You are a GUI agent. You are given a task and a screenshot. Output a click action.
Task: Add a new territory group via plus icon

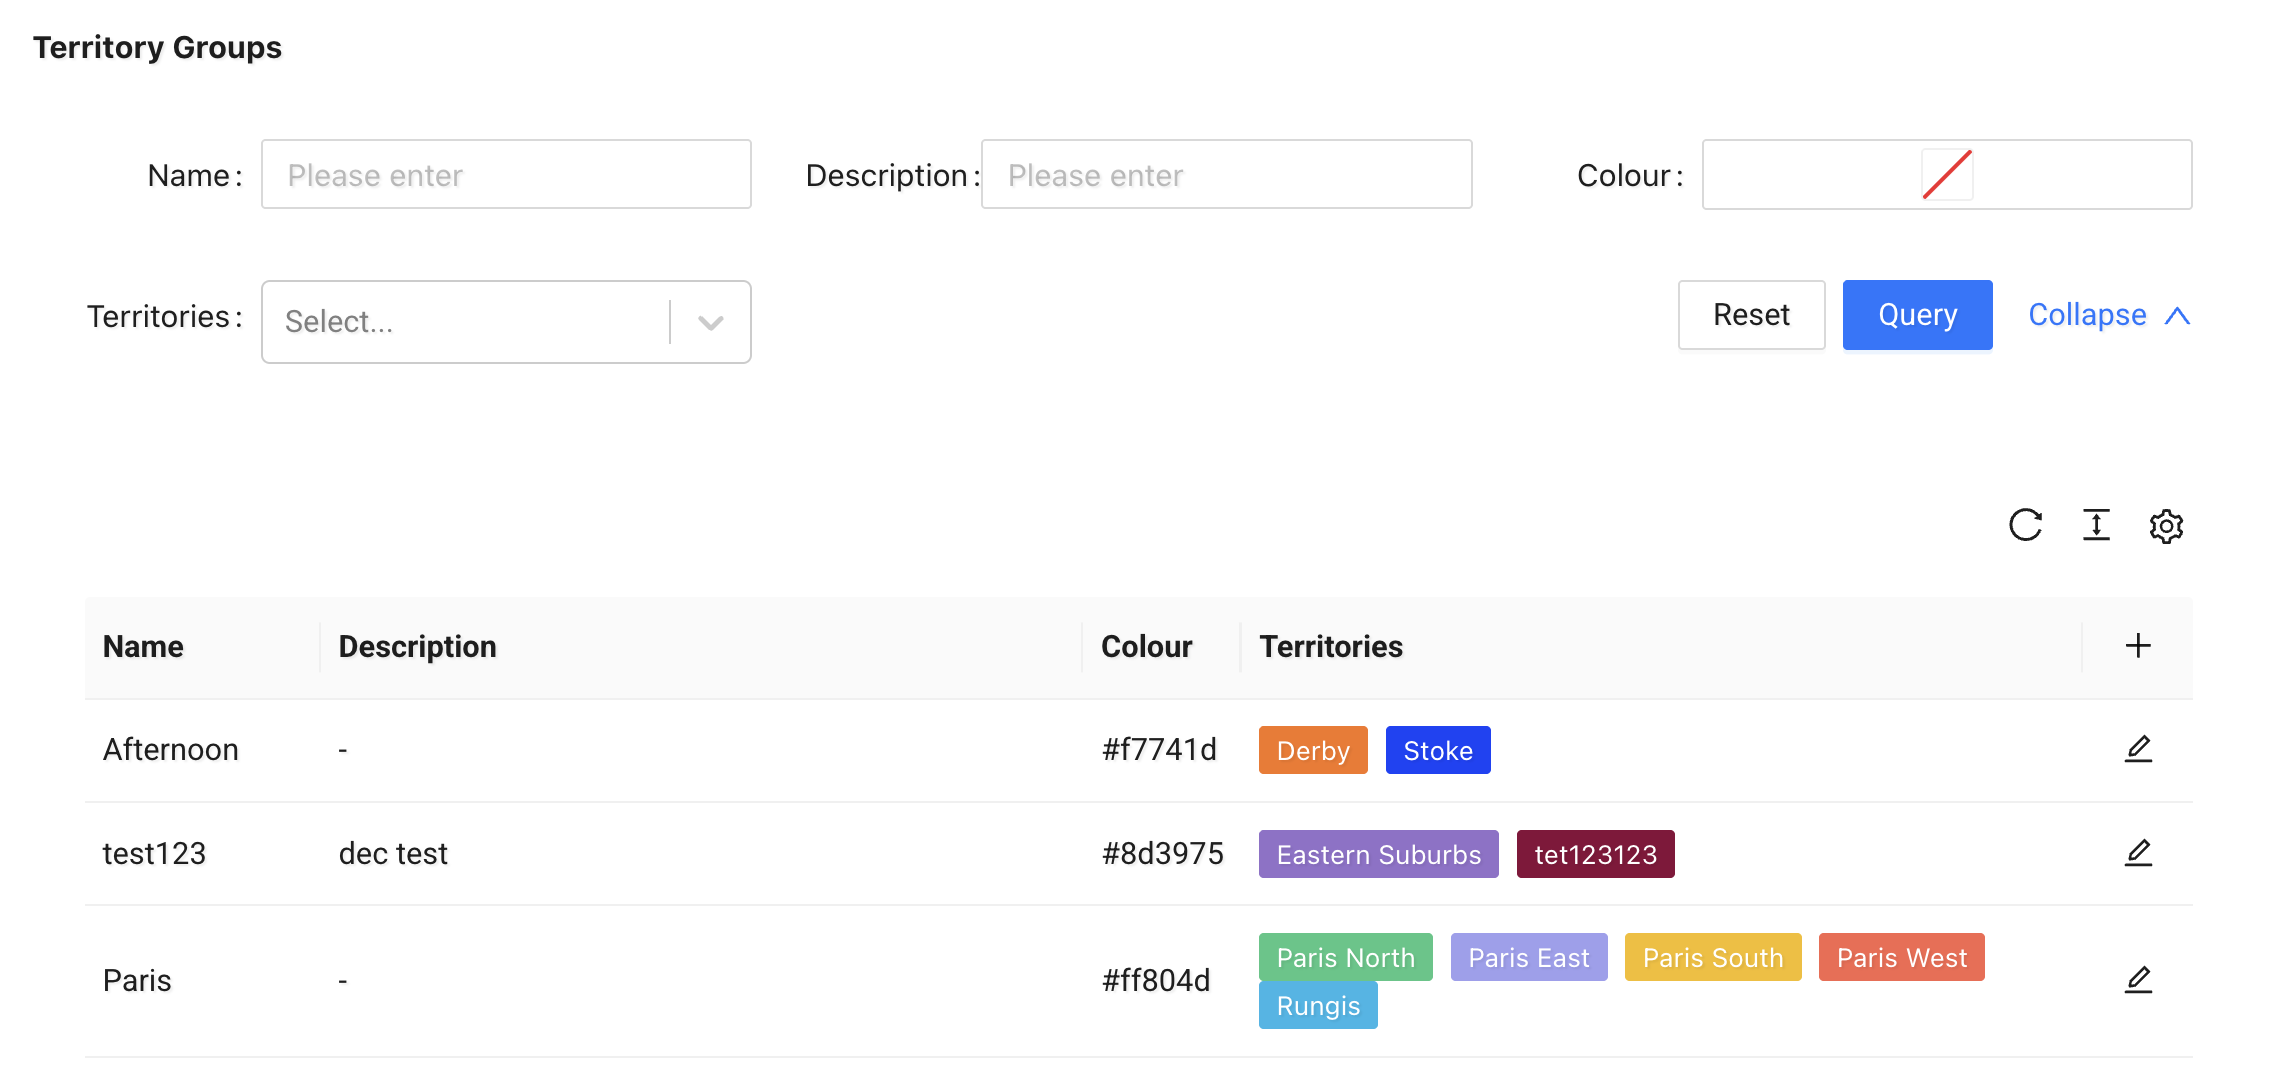pyautogui.click(x=2138, y=645)
